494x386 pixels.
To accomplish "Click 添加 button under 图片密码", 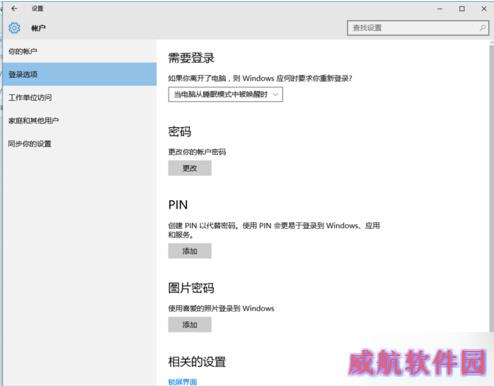I will click(x=190, y=324).
